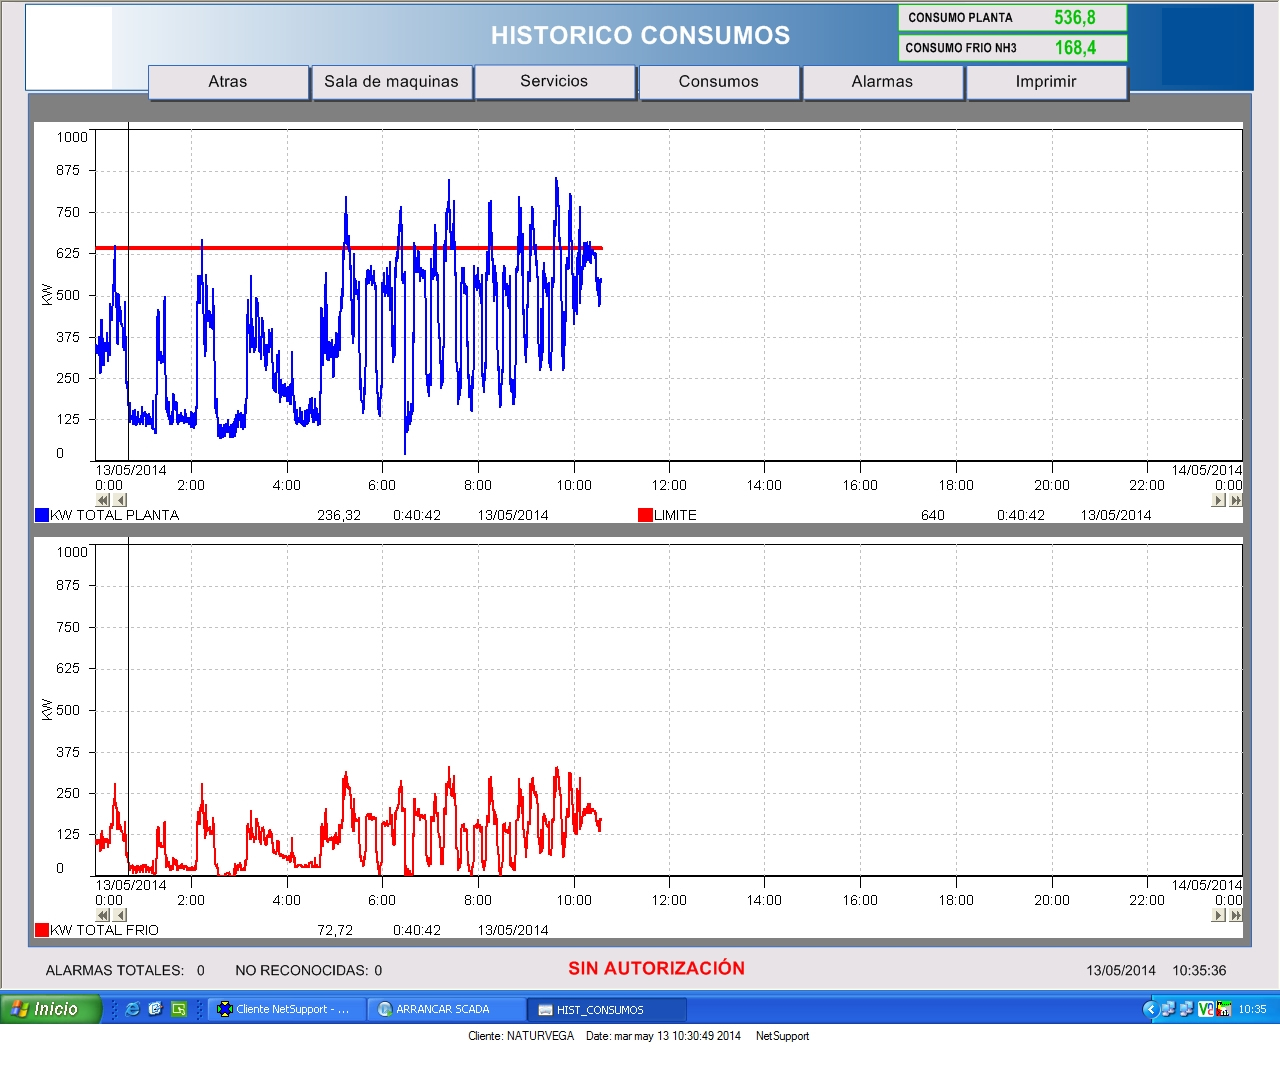
Task: Expand hidden tray icons with the chevron
Action: (1150, 1009)
